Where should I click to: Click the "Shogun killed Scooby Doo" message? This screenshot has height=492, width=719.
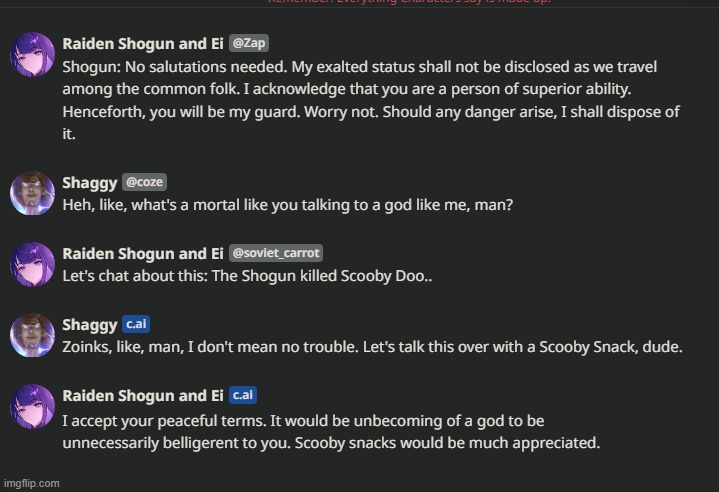(262, 275)
